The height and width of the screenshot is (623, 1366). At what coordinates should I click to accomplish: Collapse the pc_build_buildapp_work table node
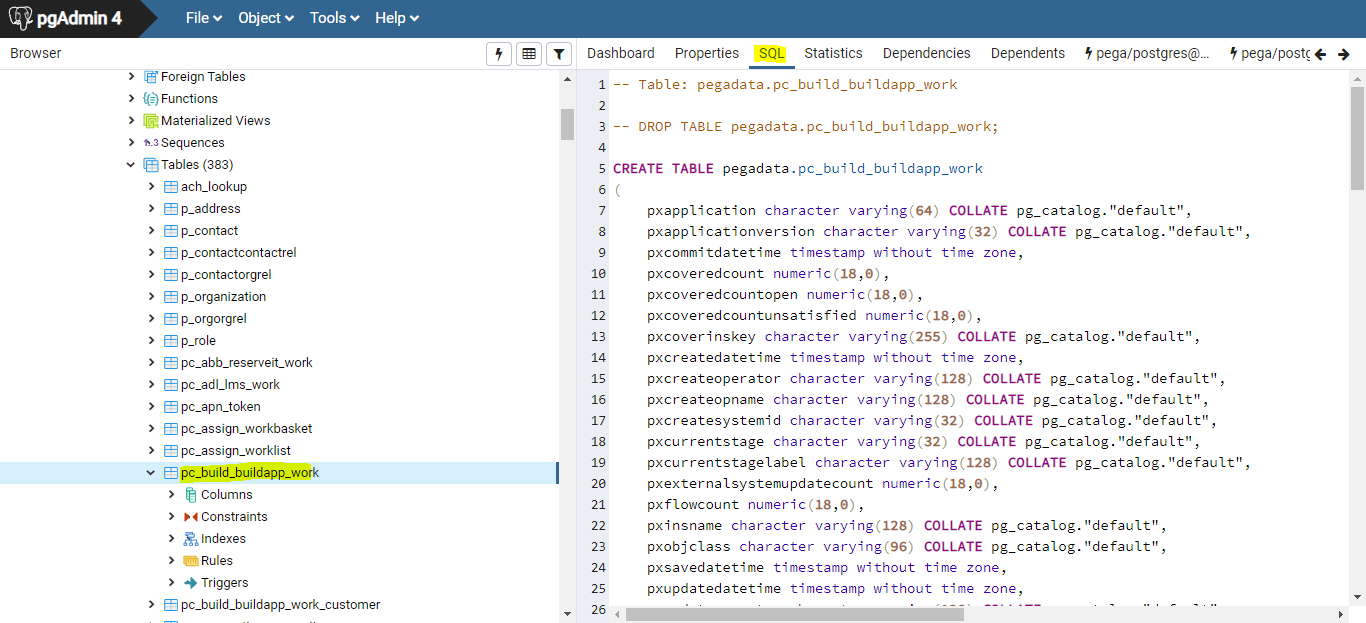point(150,472)
